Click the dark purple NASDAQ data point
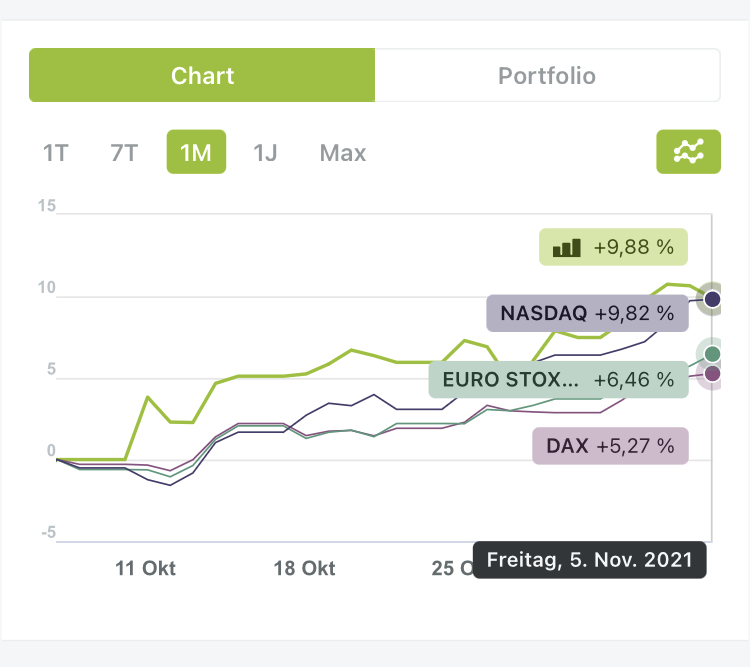Screen dimensions: 750x667 pyautogui.click(x=712, y=299)
